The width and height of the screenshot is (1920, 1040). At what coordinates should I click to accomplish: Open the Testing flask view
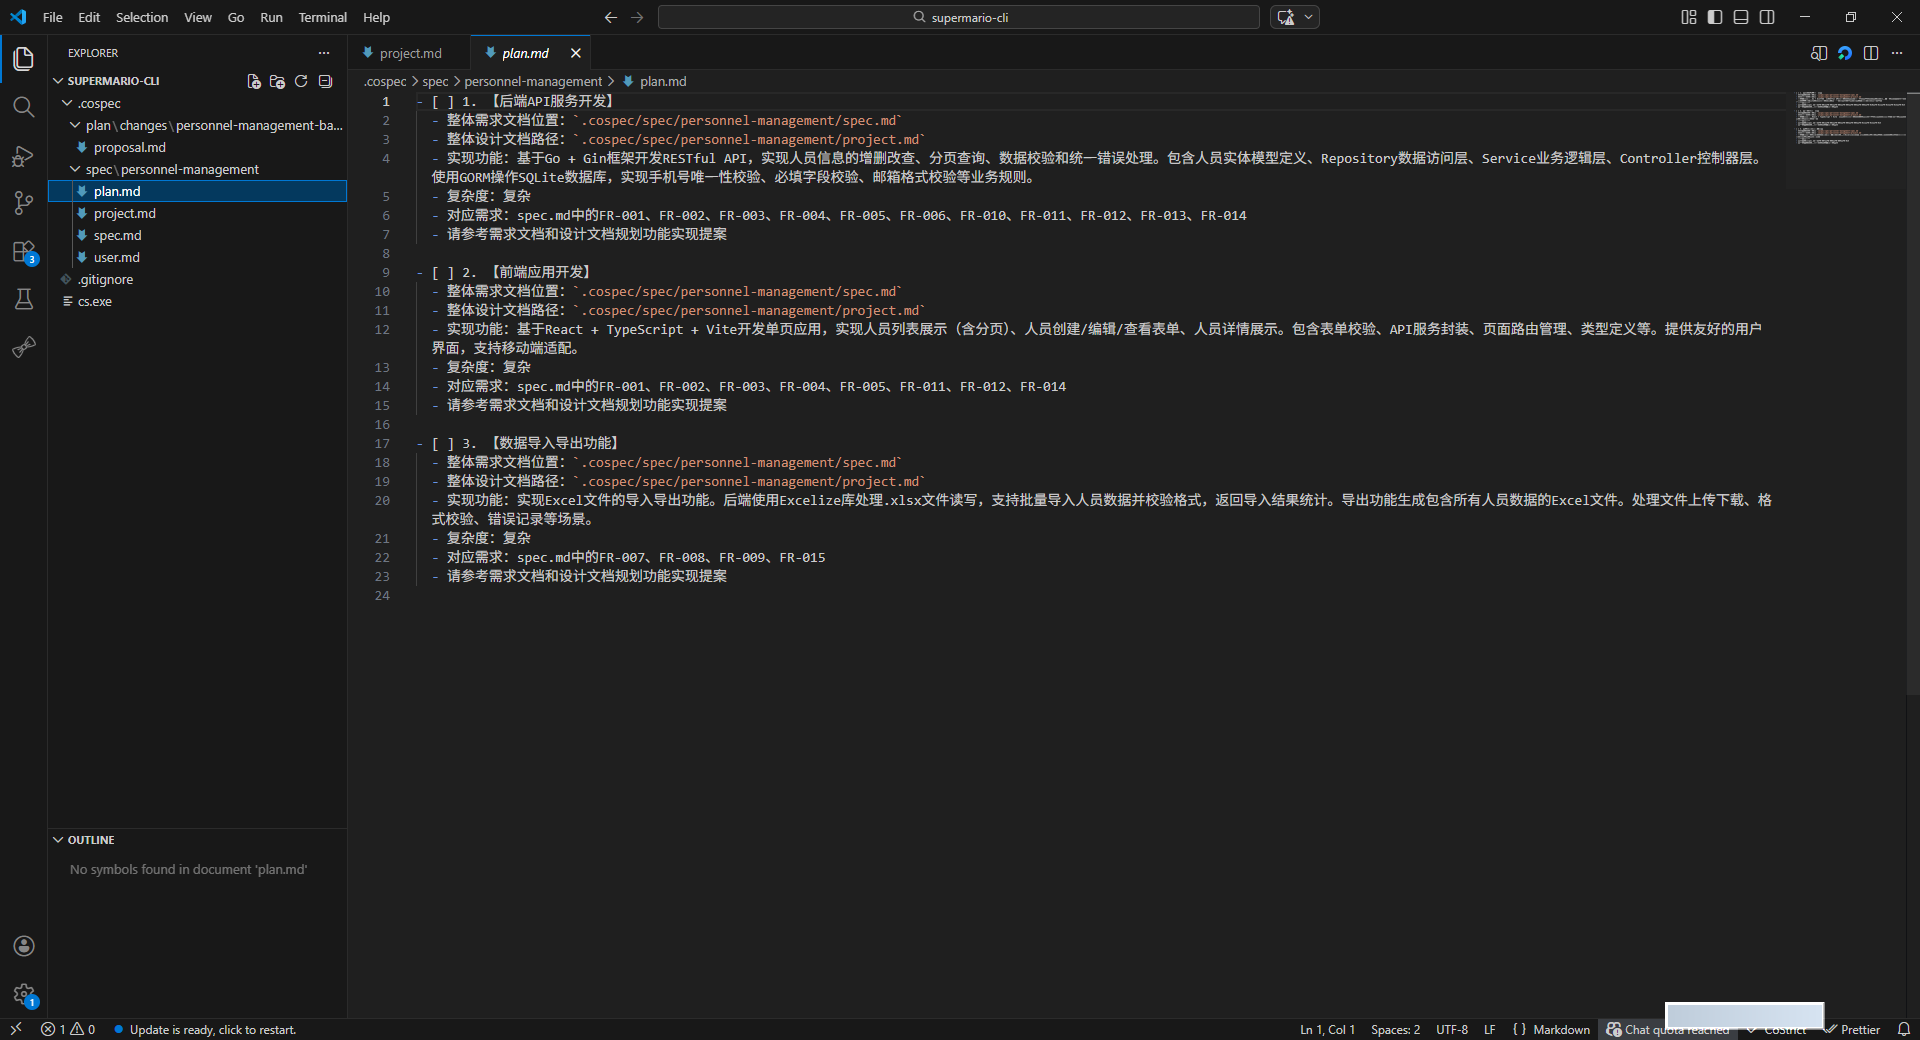point(23,299)
